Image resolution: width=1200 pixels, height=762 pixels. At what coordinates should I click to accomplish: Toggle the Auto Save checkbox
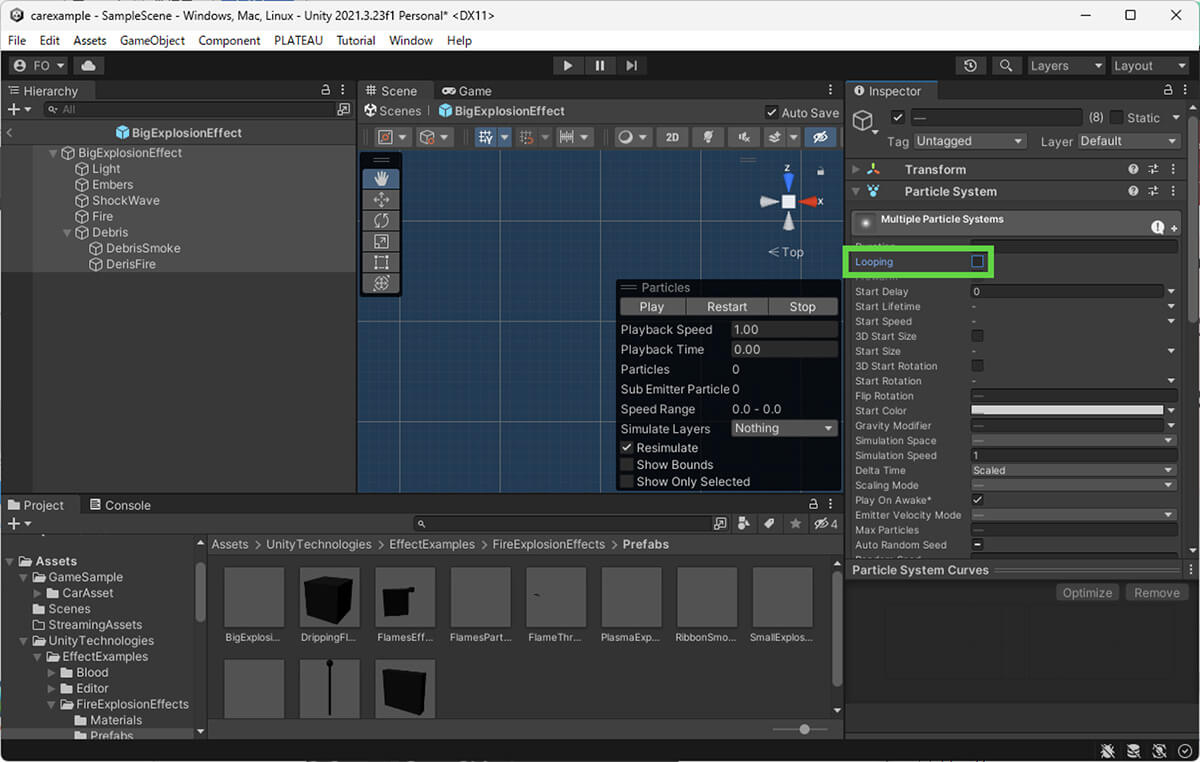[771, 113]
